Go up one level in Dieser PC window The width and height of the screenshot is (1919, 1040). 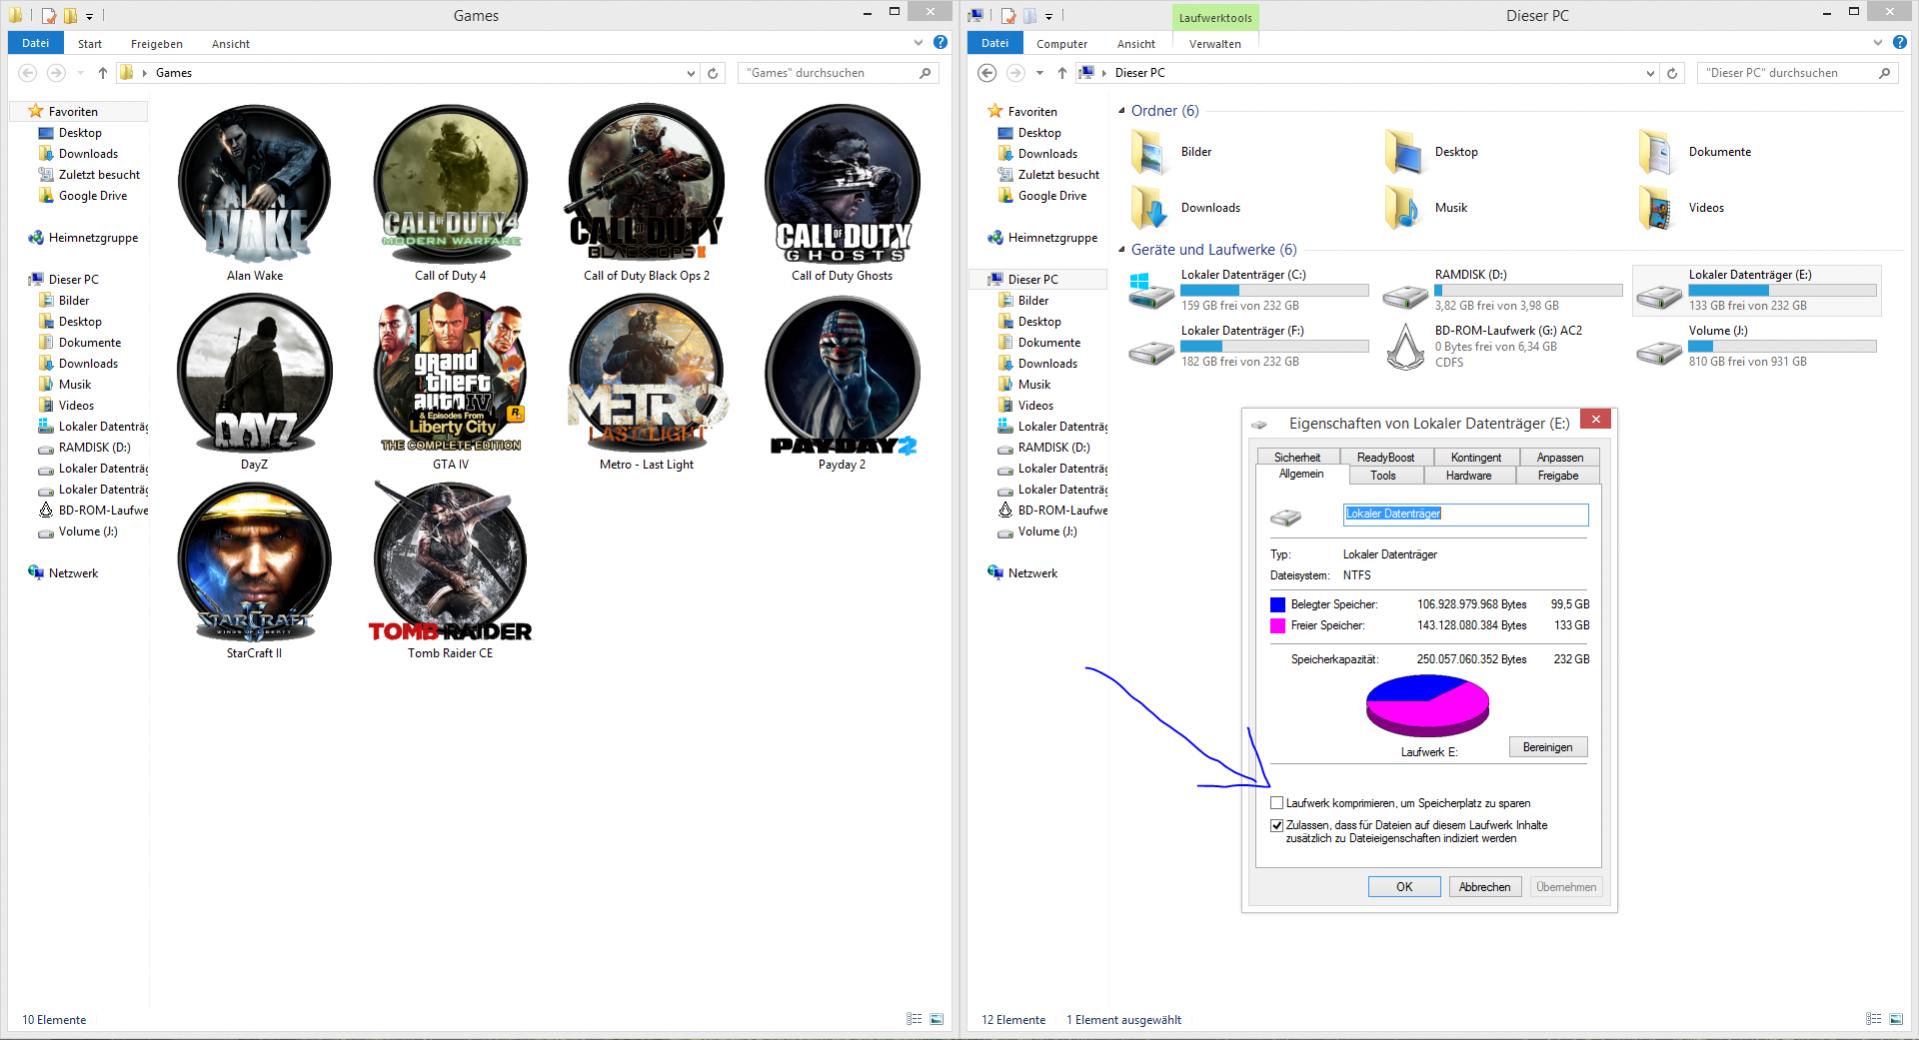(x=1062, y=73)
